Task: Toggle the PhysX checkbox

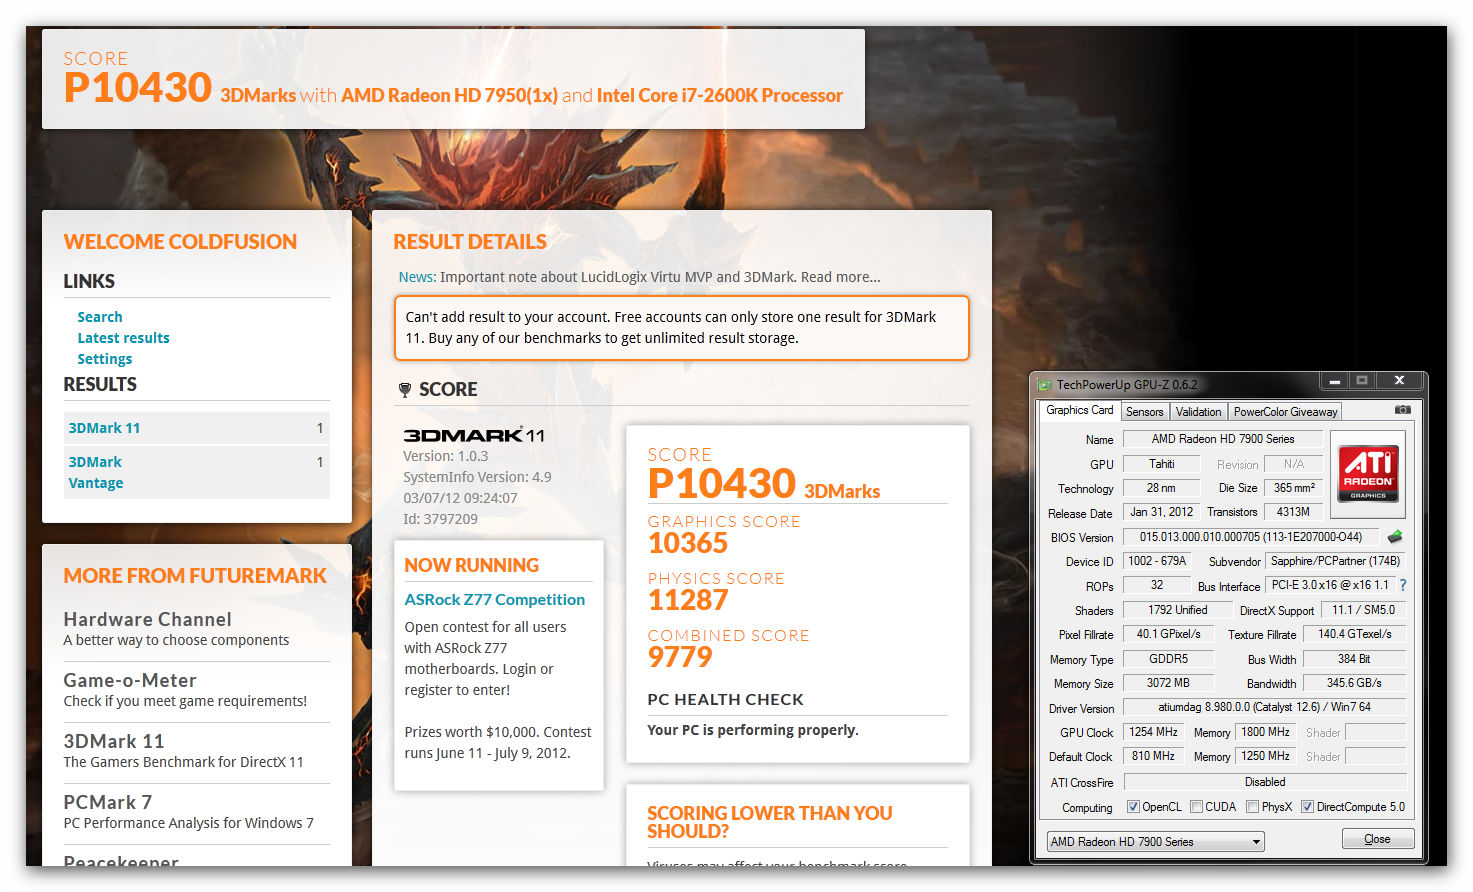Action: pos(1252,807)
